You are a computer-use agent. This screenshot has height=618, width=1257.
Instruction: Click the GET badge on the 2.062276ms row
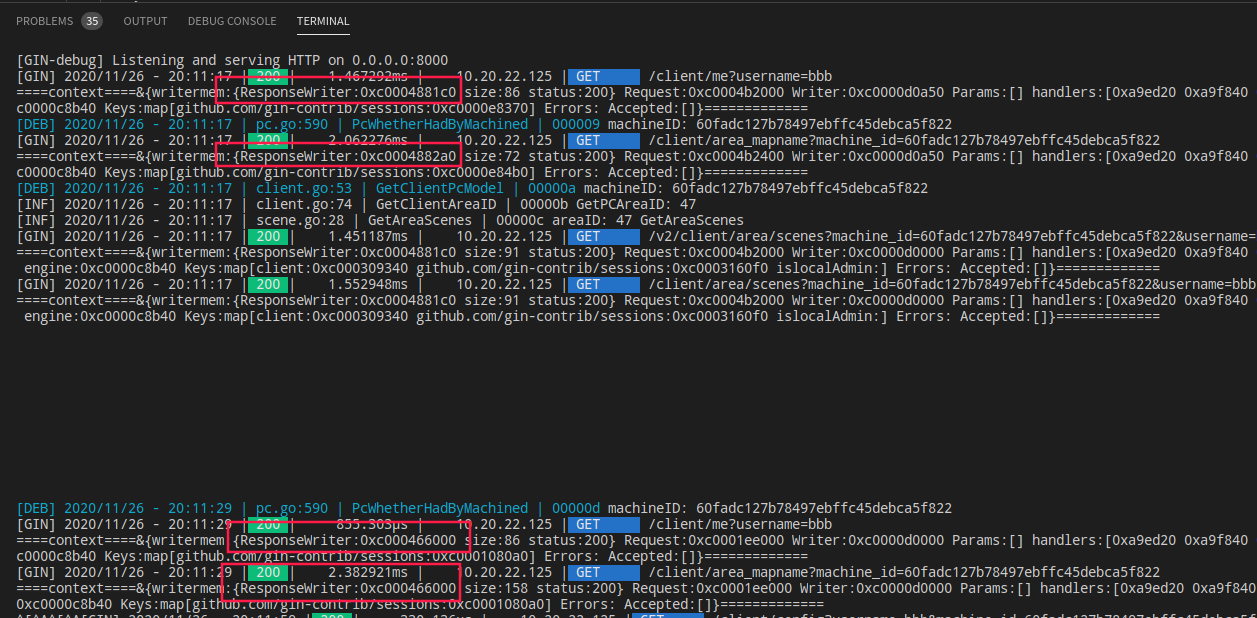pos(604,140)
